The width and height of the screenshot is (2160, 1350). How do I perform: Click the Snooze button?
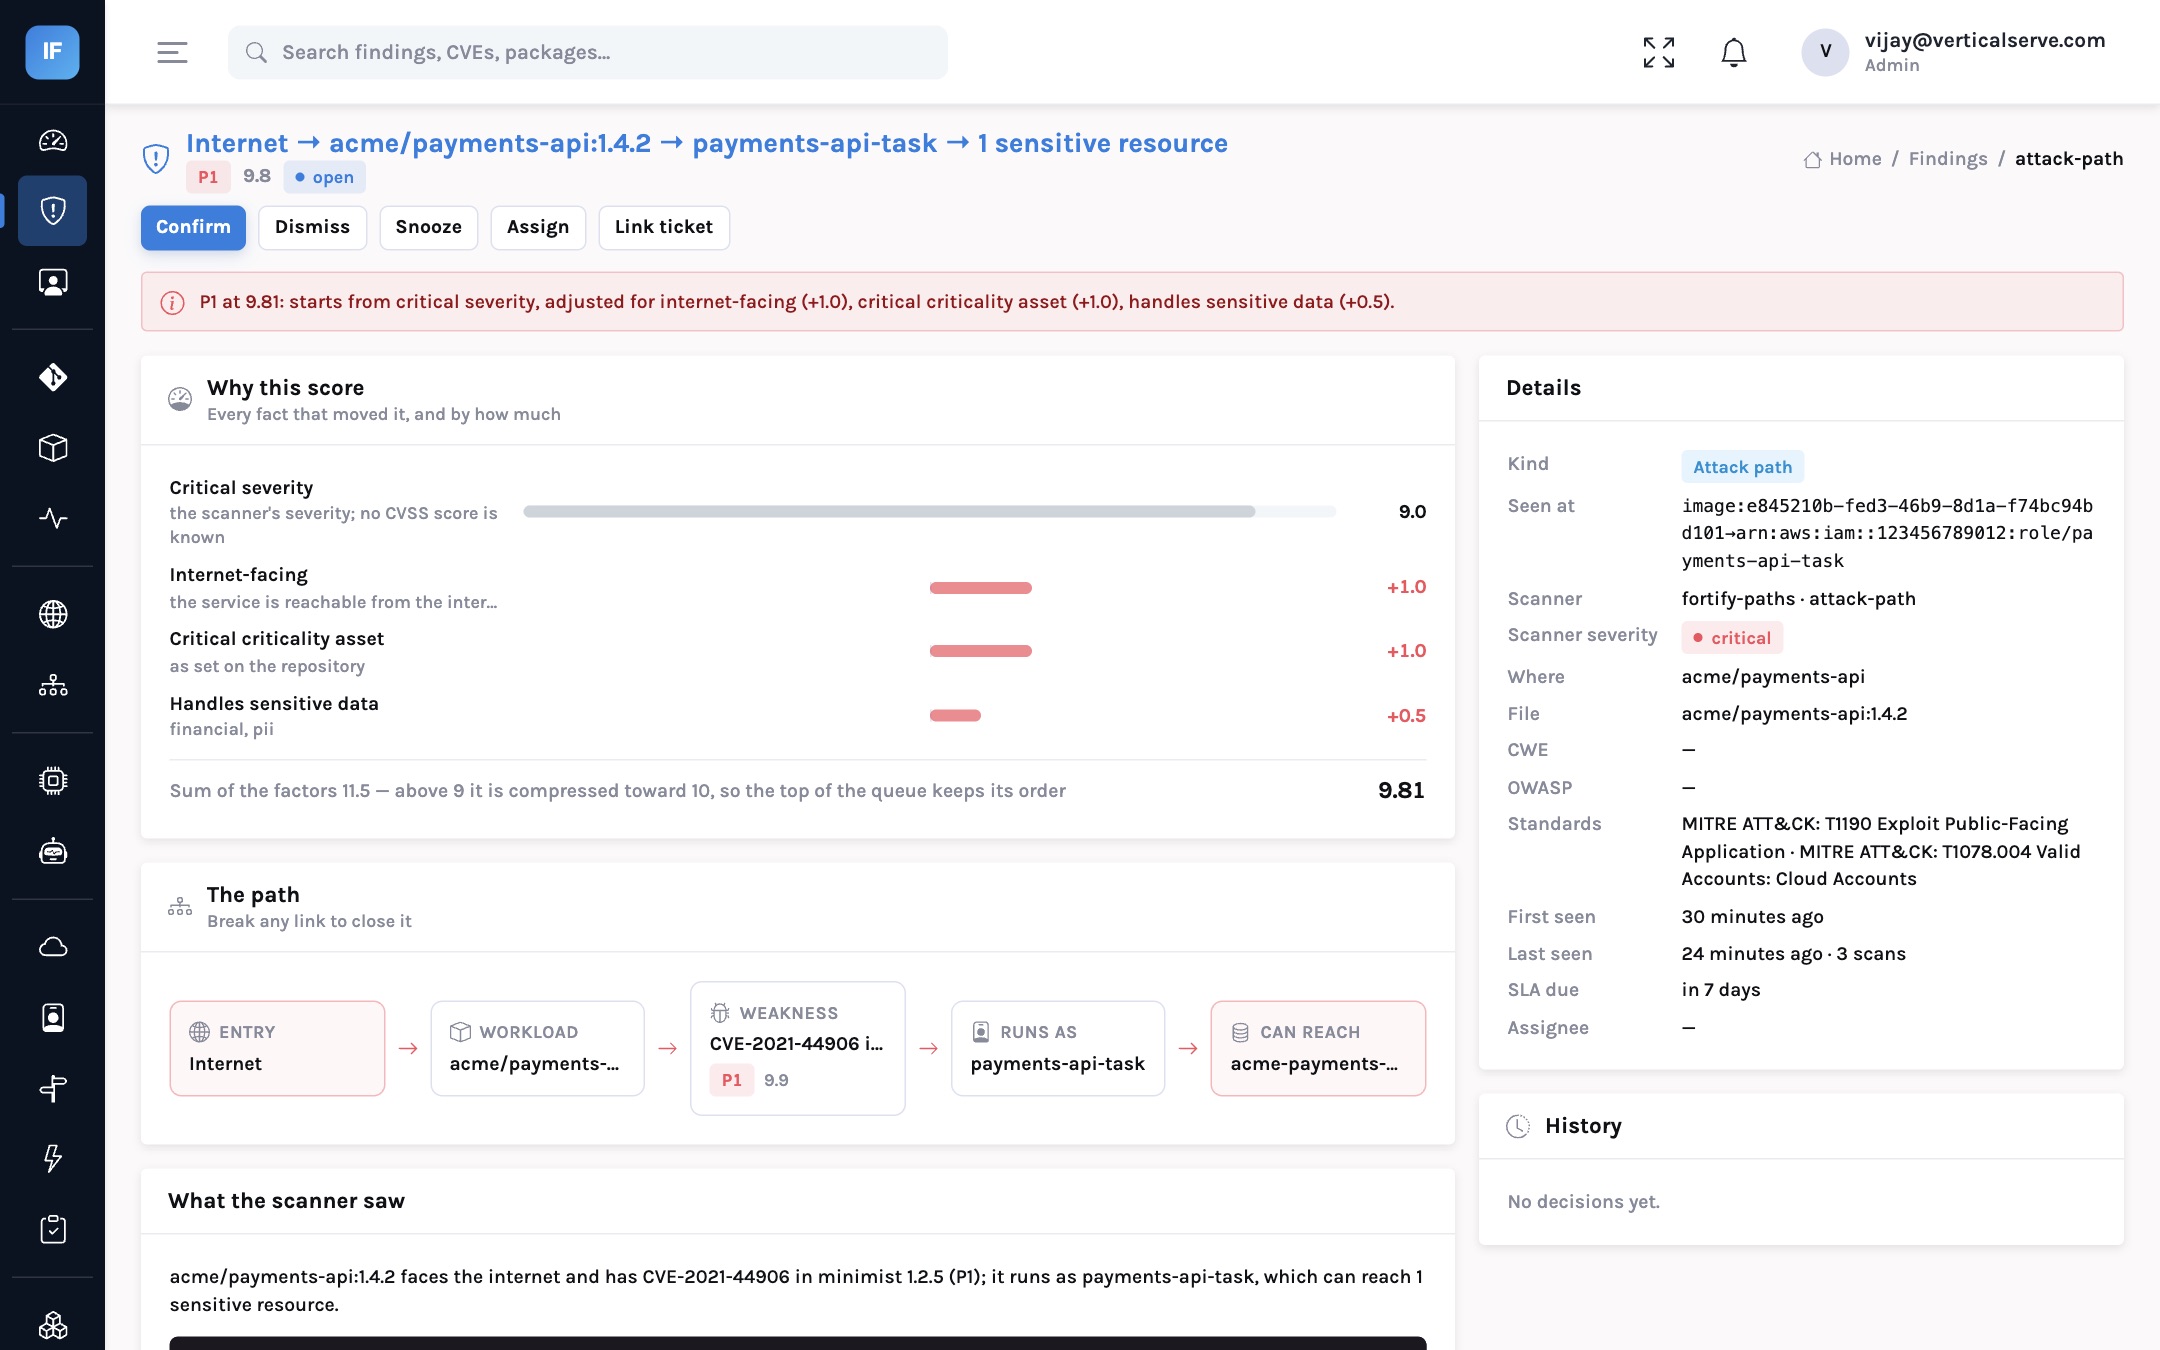tap(428, 227)
